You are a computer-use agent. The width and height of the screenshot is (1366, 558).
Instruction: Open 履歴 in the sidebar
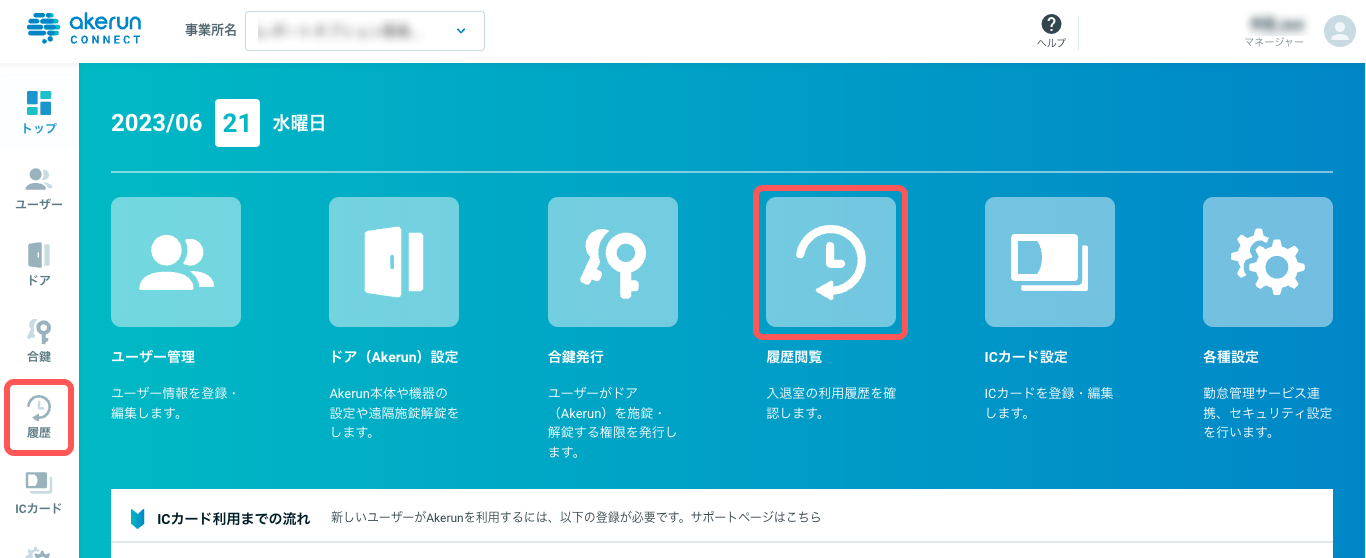39,417
